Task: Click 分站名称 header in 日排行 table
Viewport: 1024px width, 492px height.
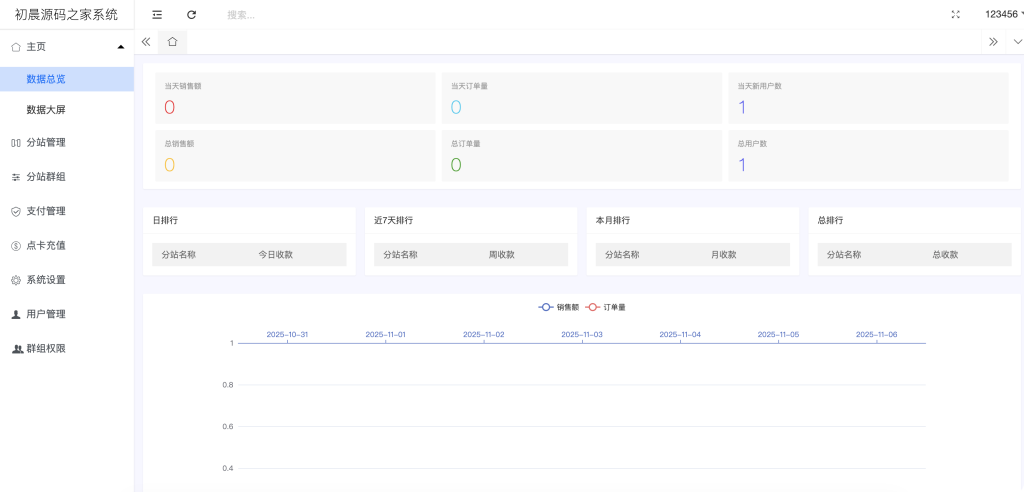Action: click(x=178, y=255)
